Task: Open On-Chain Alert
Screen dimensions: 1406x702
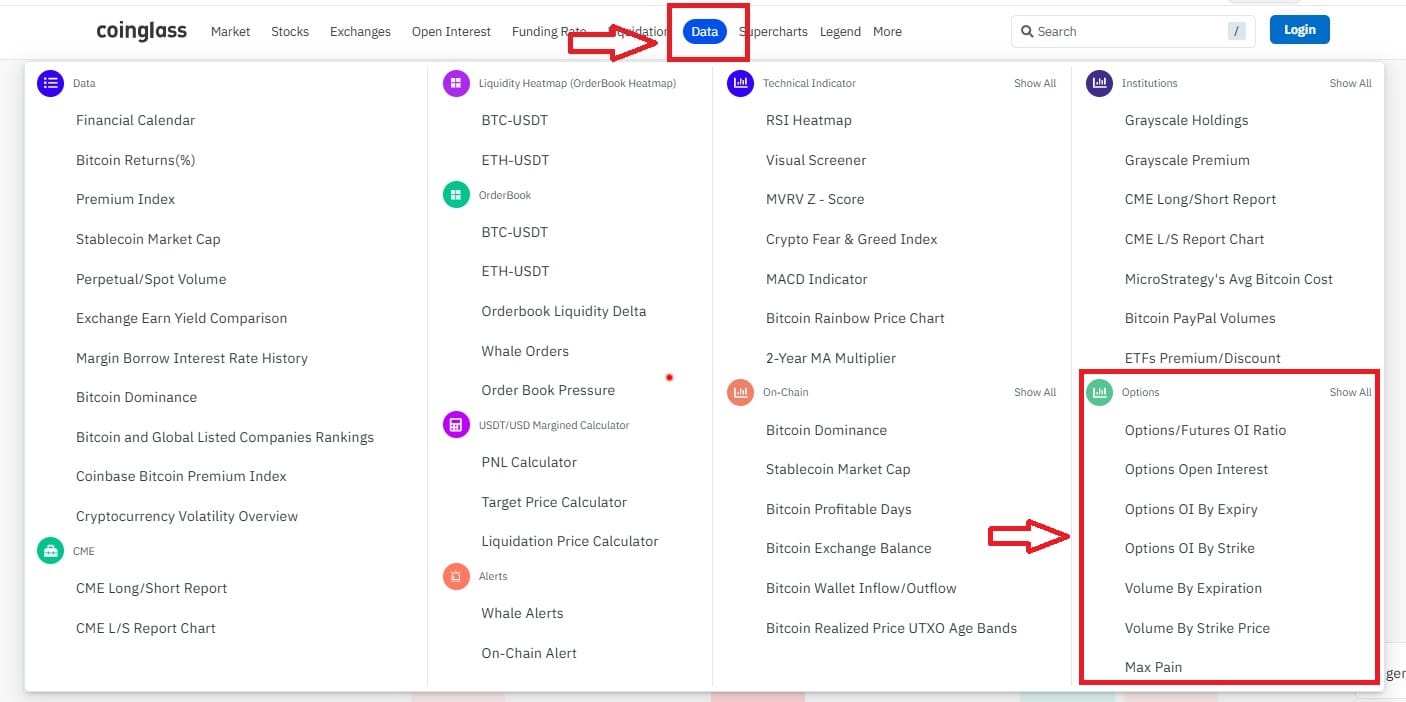Action: click(x=529, y=653)
